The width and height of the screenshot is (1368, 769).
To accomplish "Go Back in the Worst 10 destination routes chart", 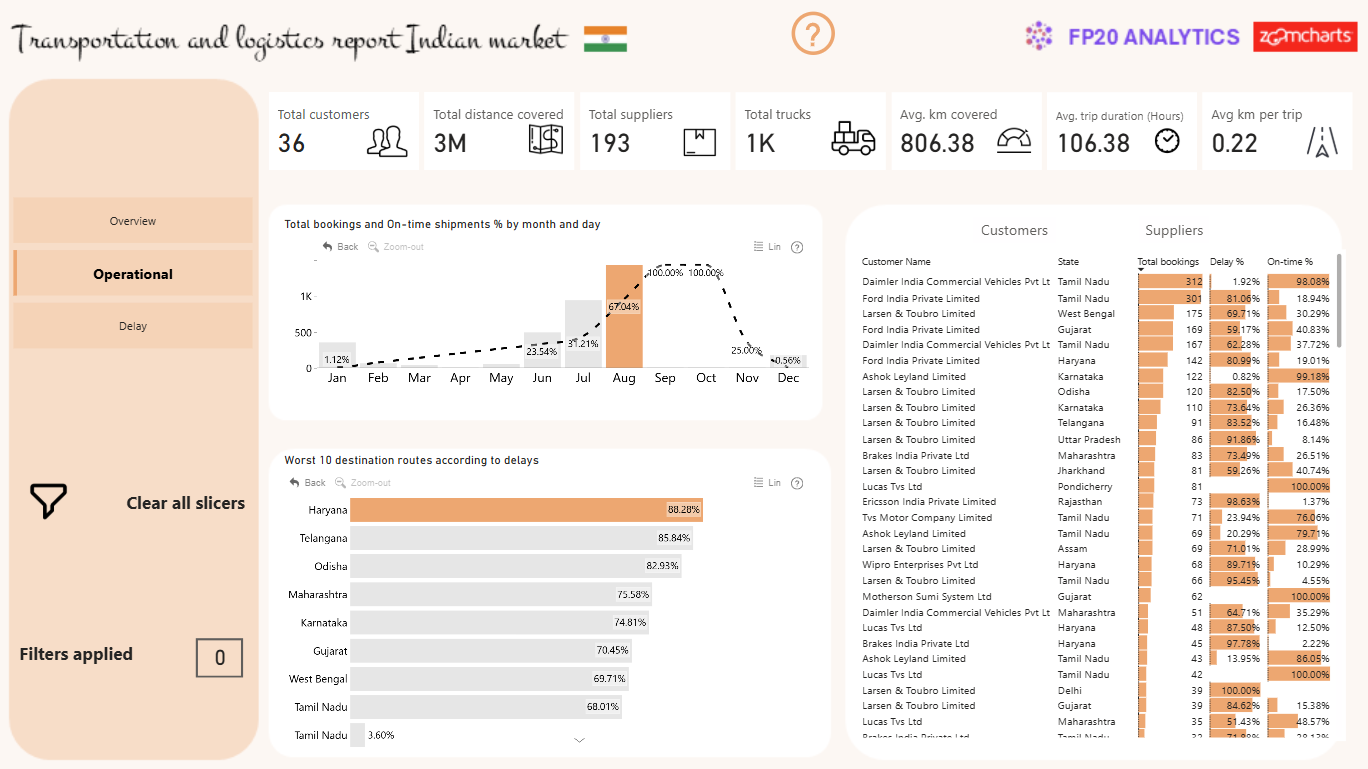I will point(307,483).
